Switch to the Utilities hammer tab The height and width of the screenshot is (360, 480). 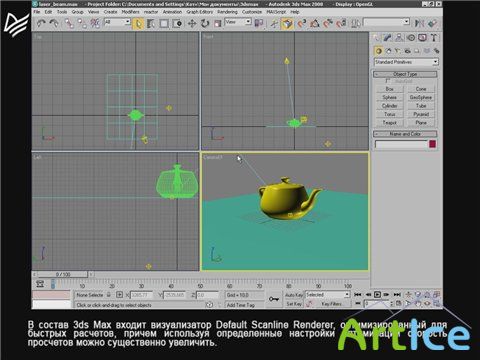(x=434, y=38)
